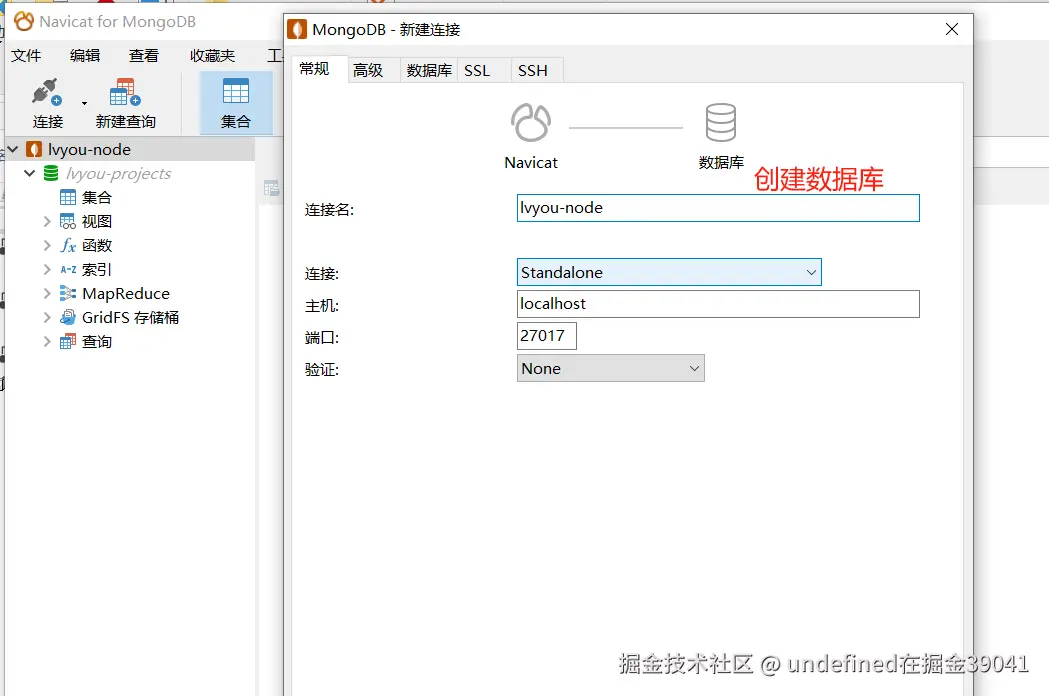Open the 收藏夹 menu

(x=212, y=56)
